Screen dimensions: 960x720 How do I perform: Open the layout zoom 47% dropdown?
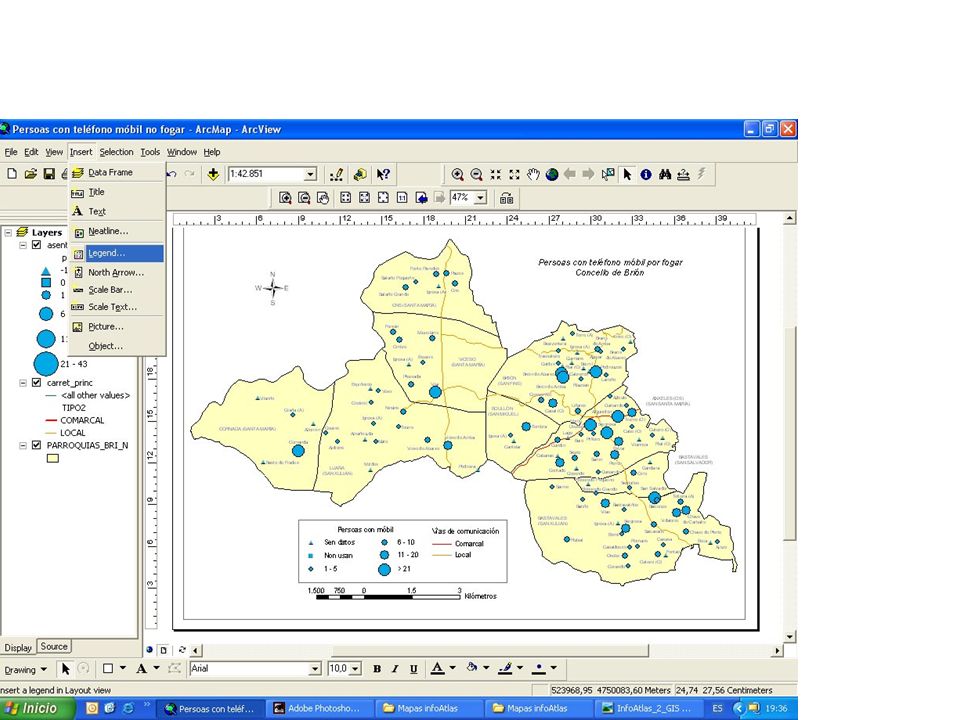coord(481,198)
